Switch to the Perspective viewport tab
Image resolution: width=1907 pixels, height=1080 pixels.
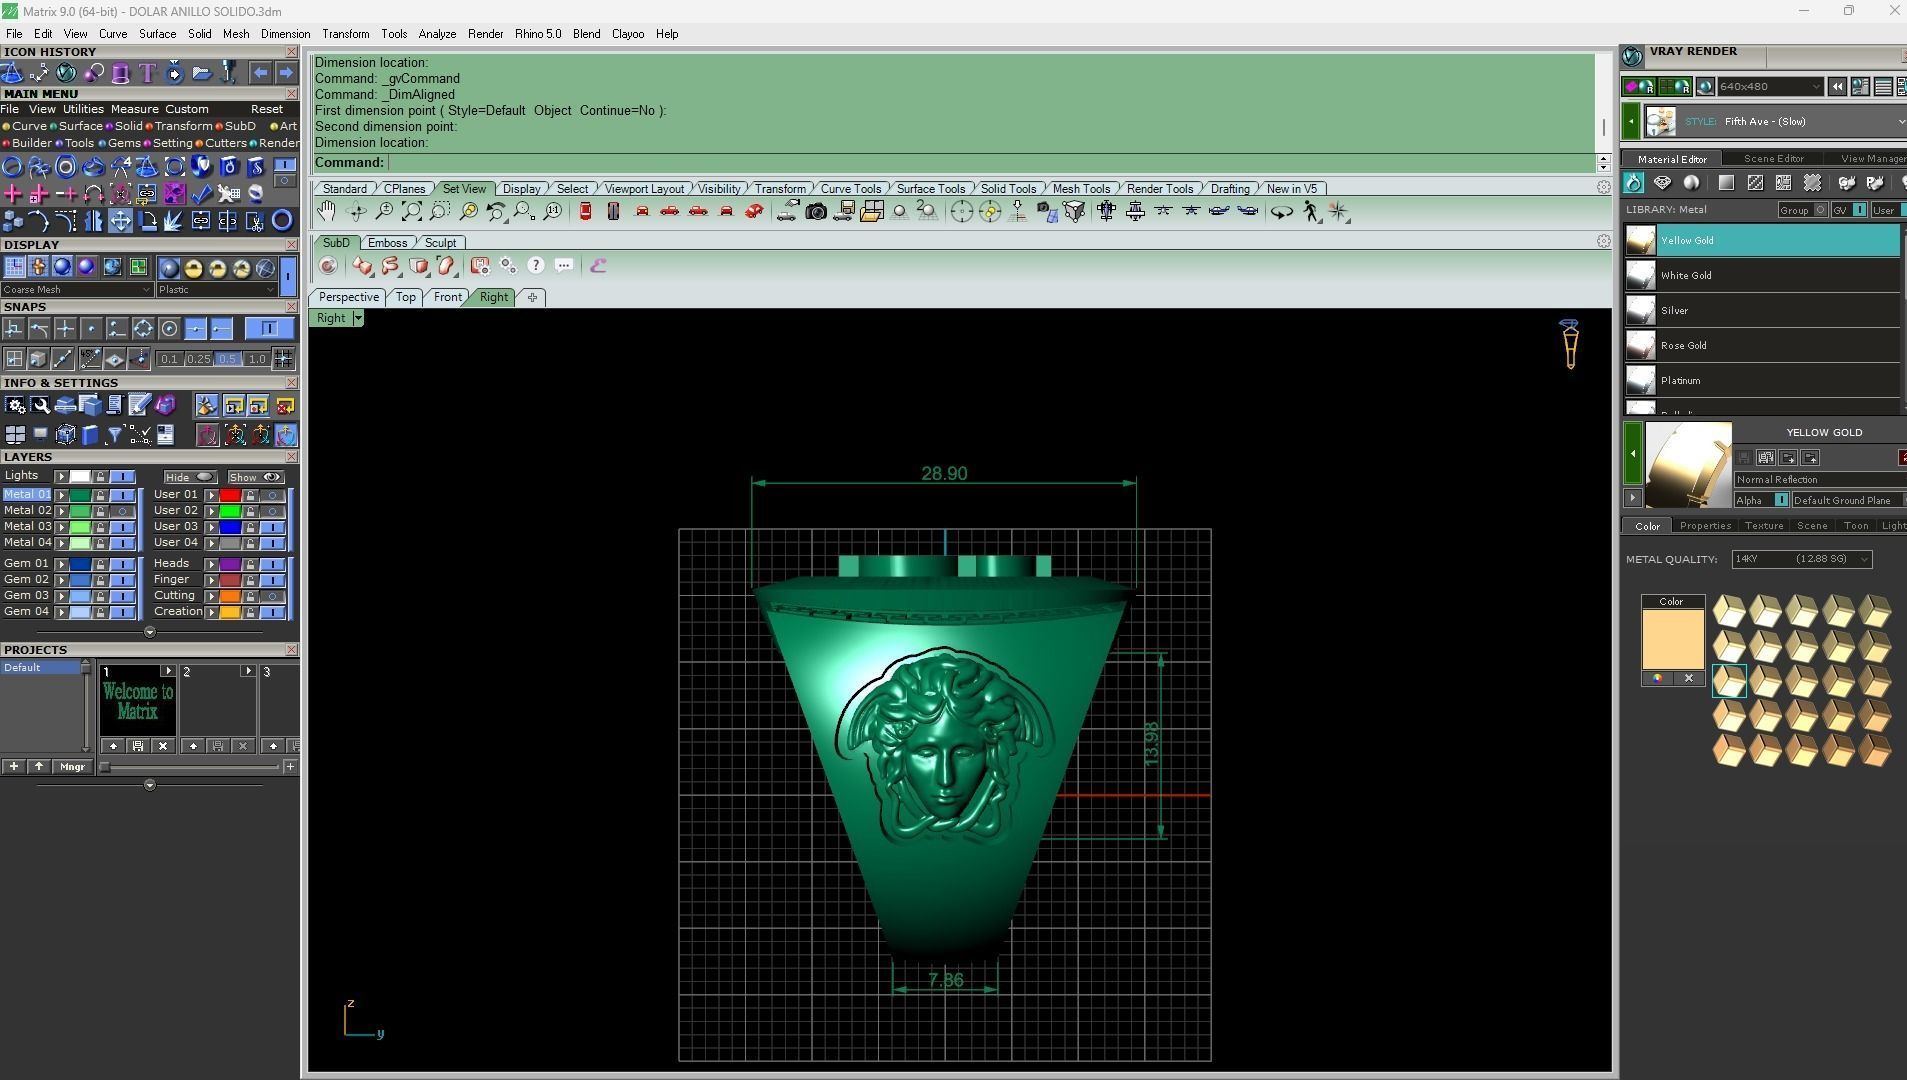coord(348,297)
